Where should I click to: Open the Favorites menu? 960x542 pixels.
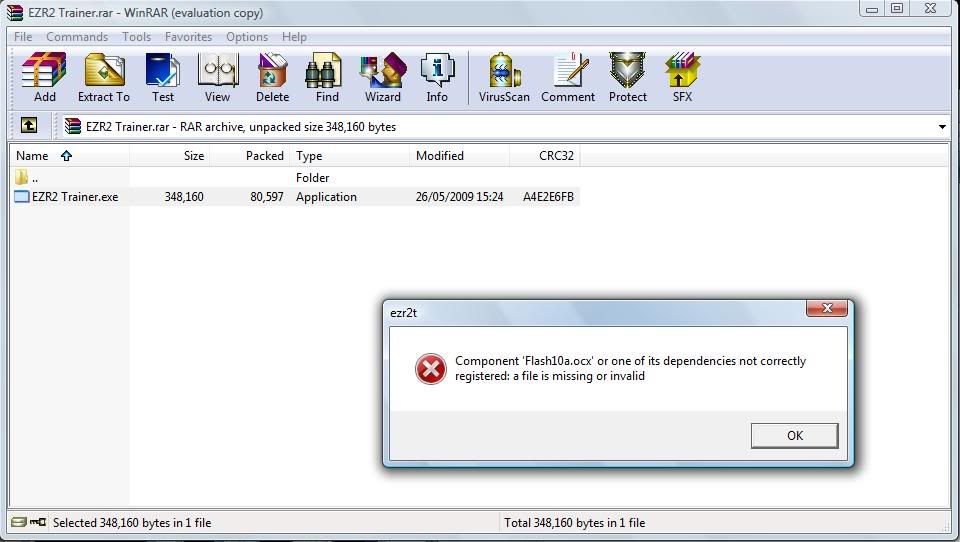(x=188, y=37)
